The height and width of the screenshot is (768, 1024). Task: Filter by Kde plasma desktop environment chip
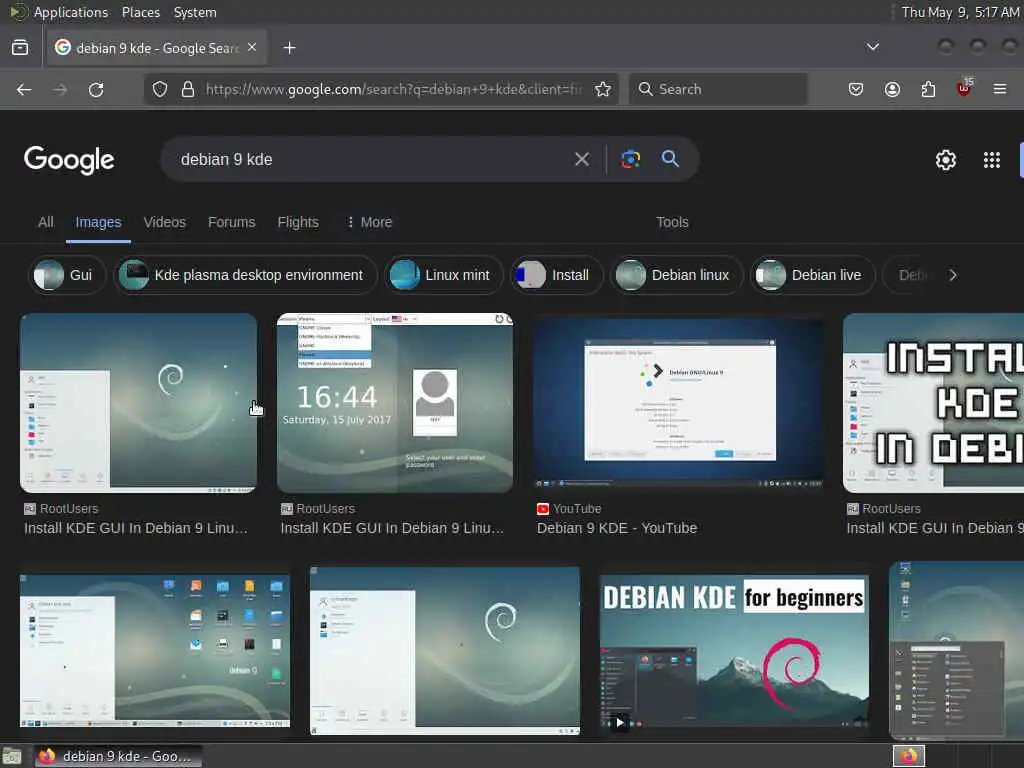pos(246,275)
